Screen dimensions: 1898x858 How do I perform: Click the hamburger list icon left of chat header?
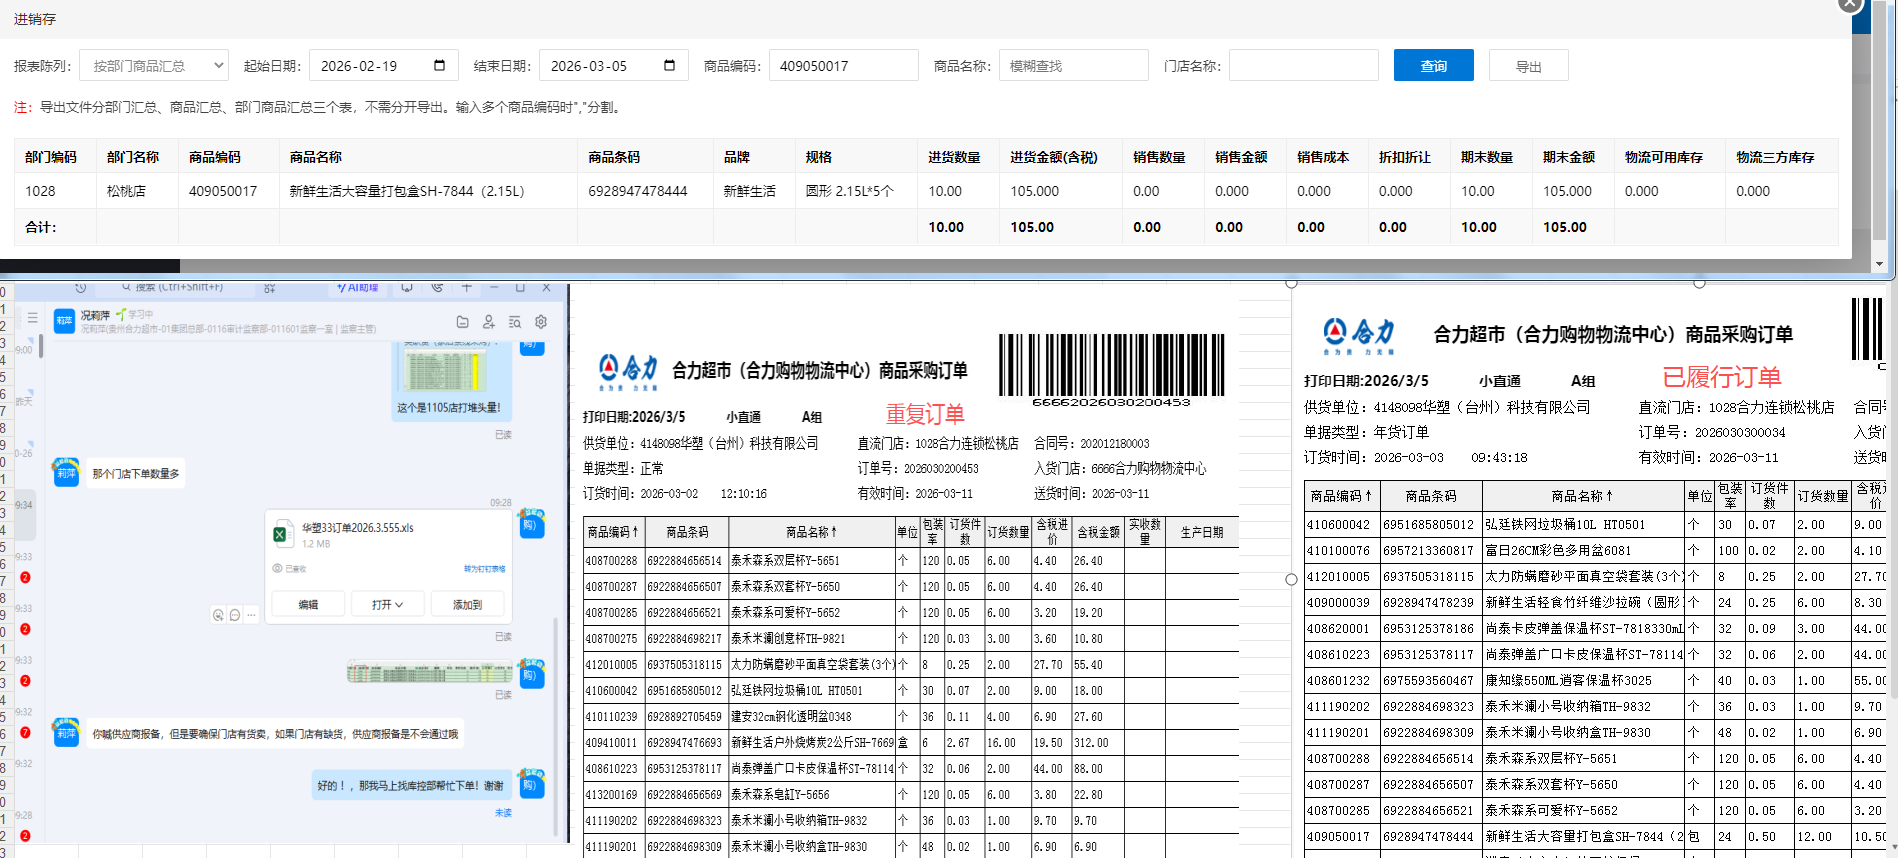click(x=33, y=318)
